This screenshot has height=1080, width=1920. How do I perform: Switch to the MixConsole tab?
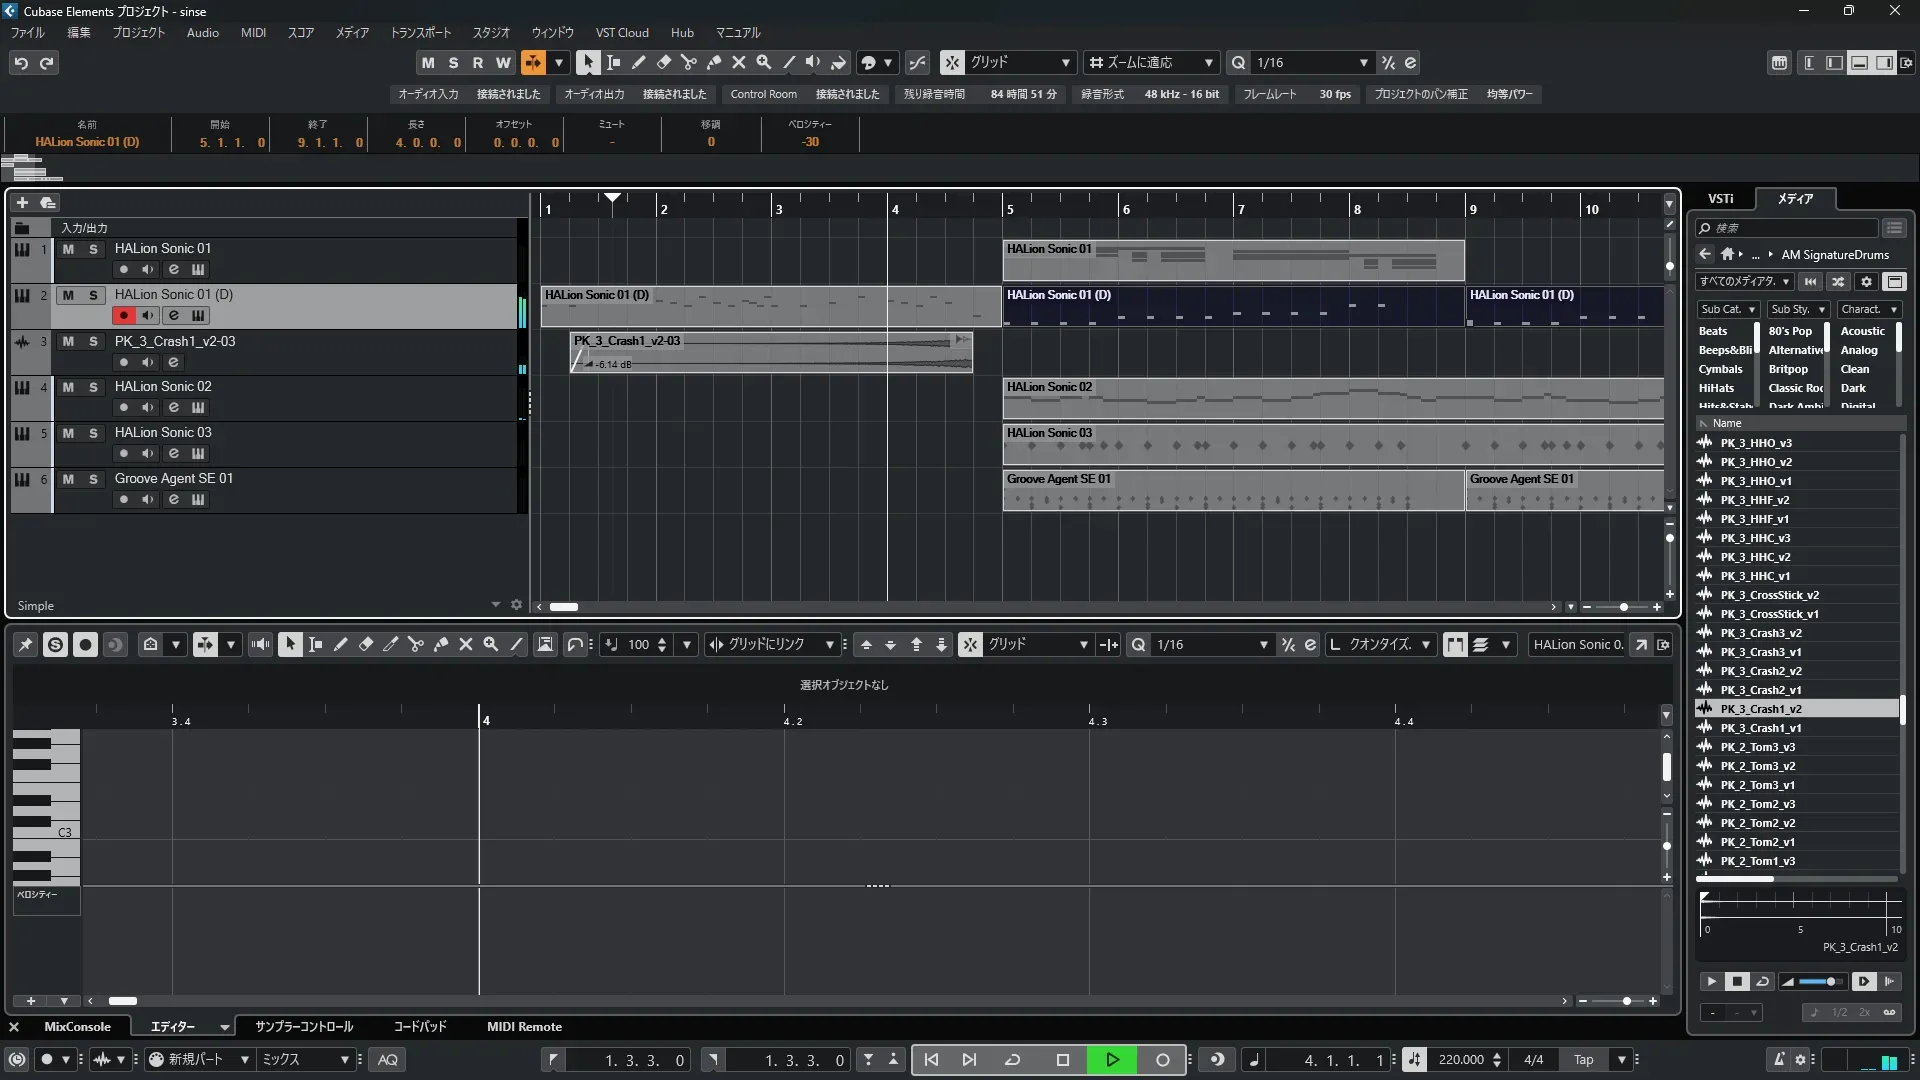(77, 1027)
